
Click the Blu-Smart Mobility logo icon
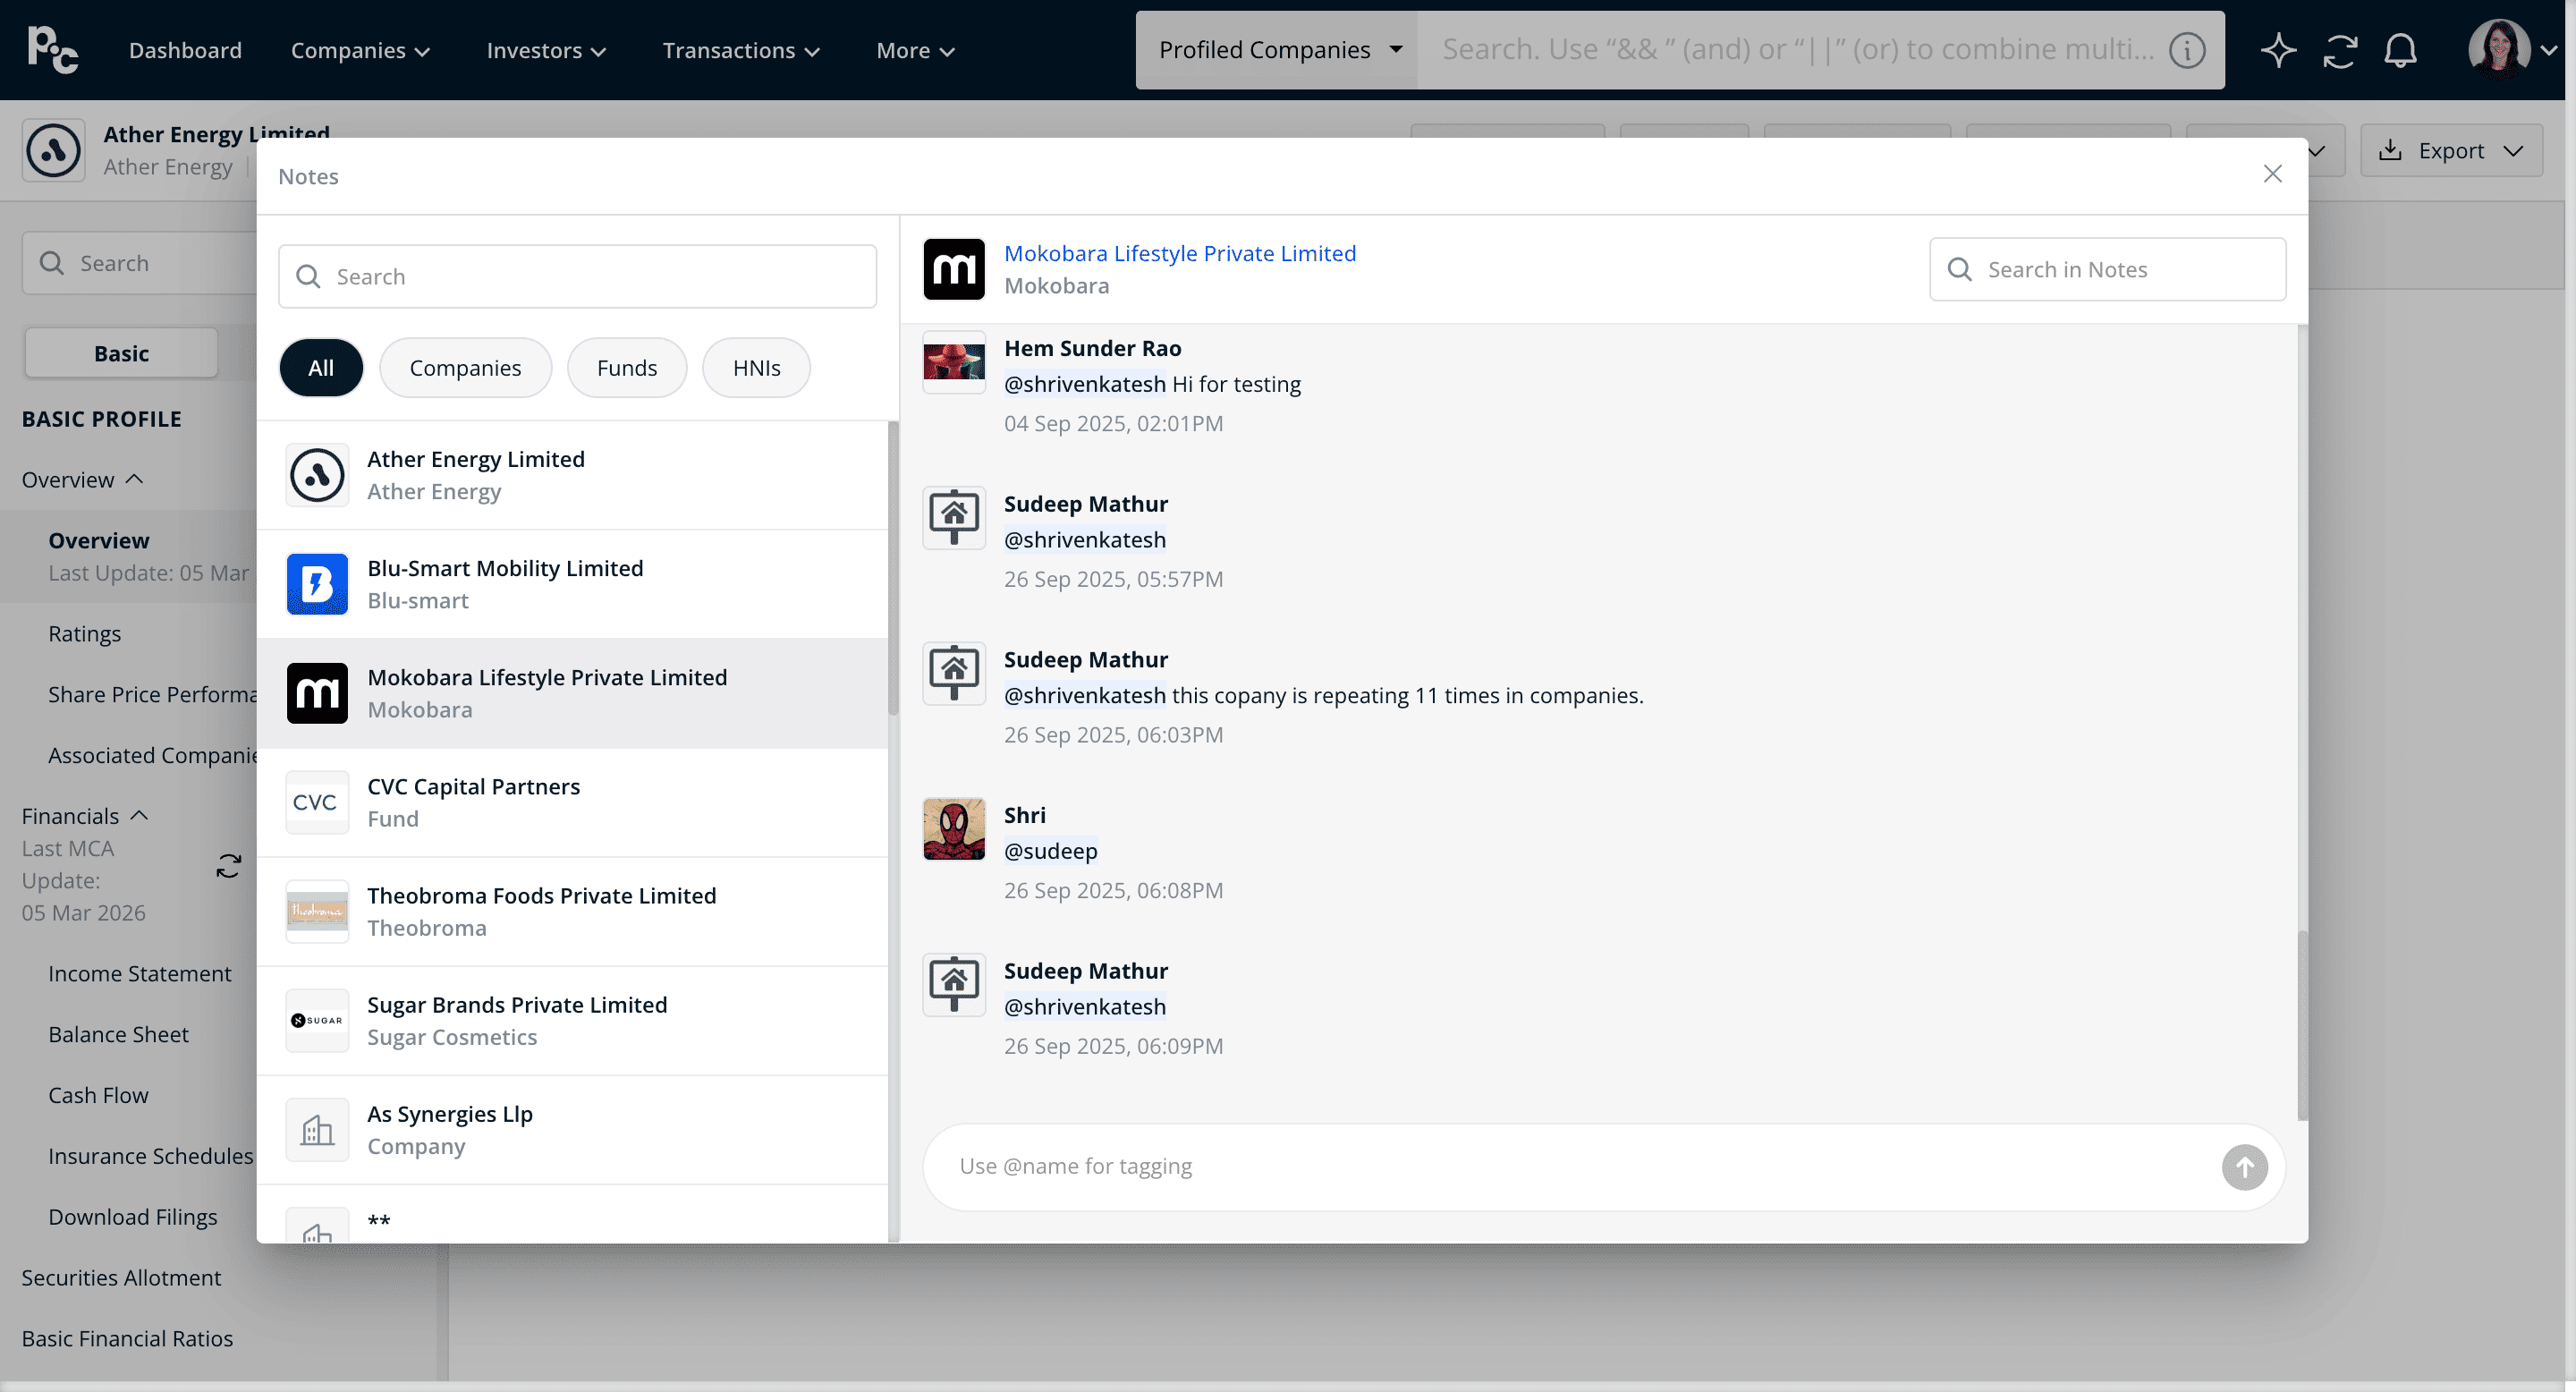[317, 584]
